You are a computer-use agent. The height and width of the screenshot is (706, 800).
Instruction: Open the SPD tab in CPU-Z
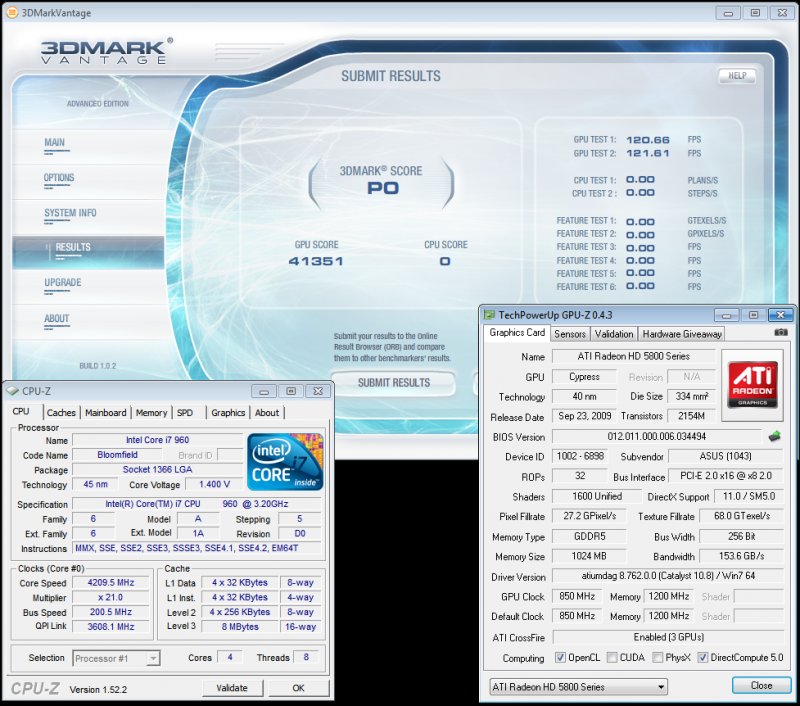point(185,413)
